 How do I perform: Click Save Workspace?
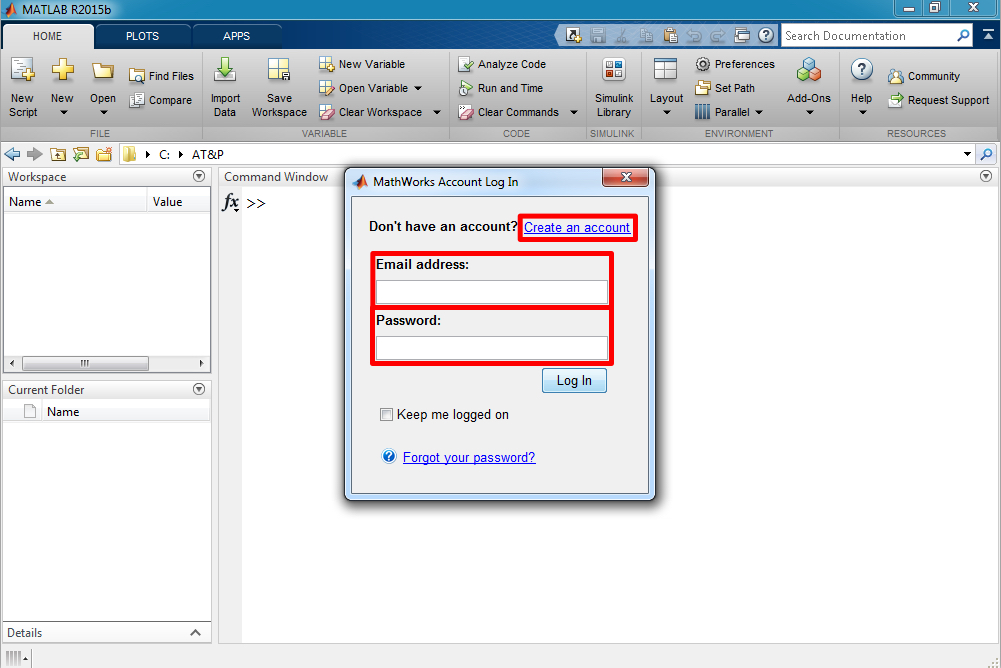point(279,88)
